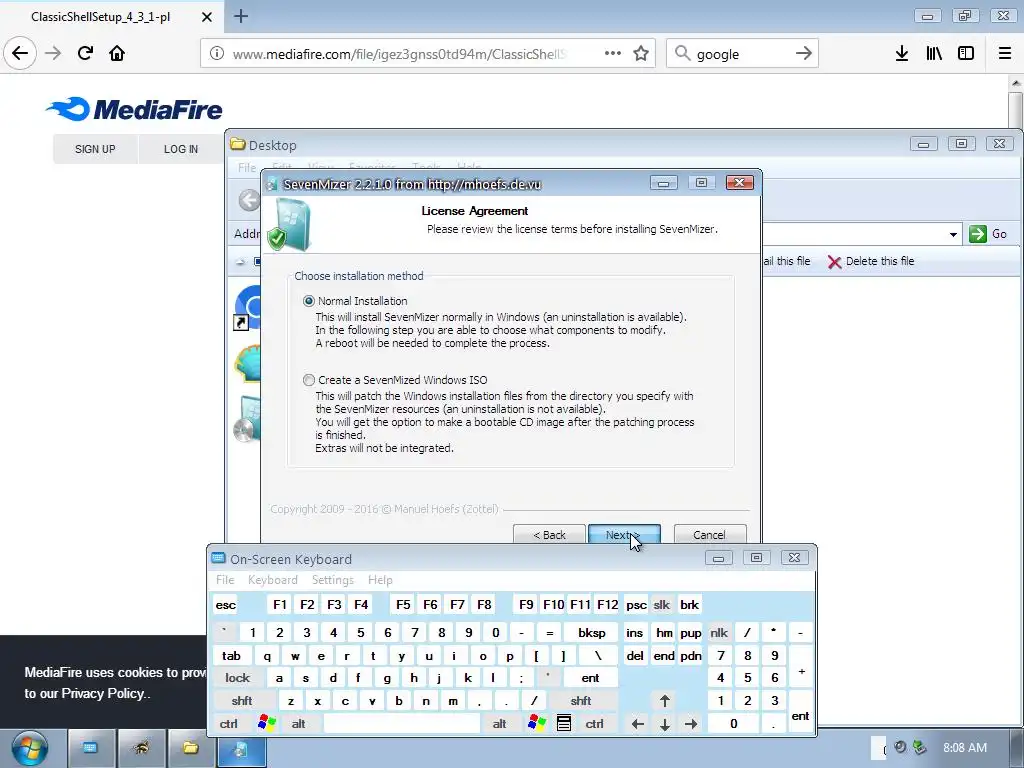The height and width of the screenshot is (768, 1024).
Task: Open the SevenMizer installer taskbar button
Action: pyautogui.click(x=241, y=748)
